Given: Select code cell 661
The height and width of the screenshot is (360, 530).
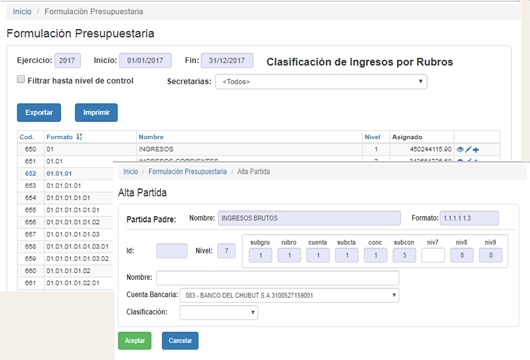Looking at the screenshot, I should [x=31, y=283].
